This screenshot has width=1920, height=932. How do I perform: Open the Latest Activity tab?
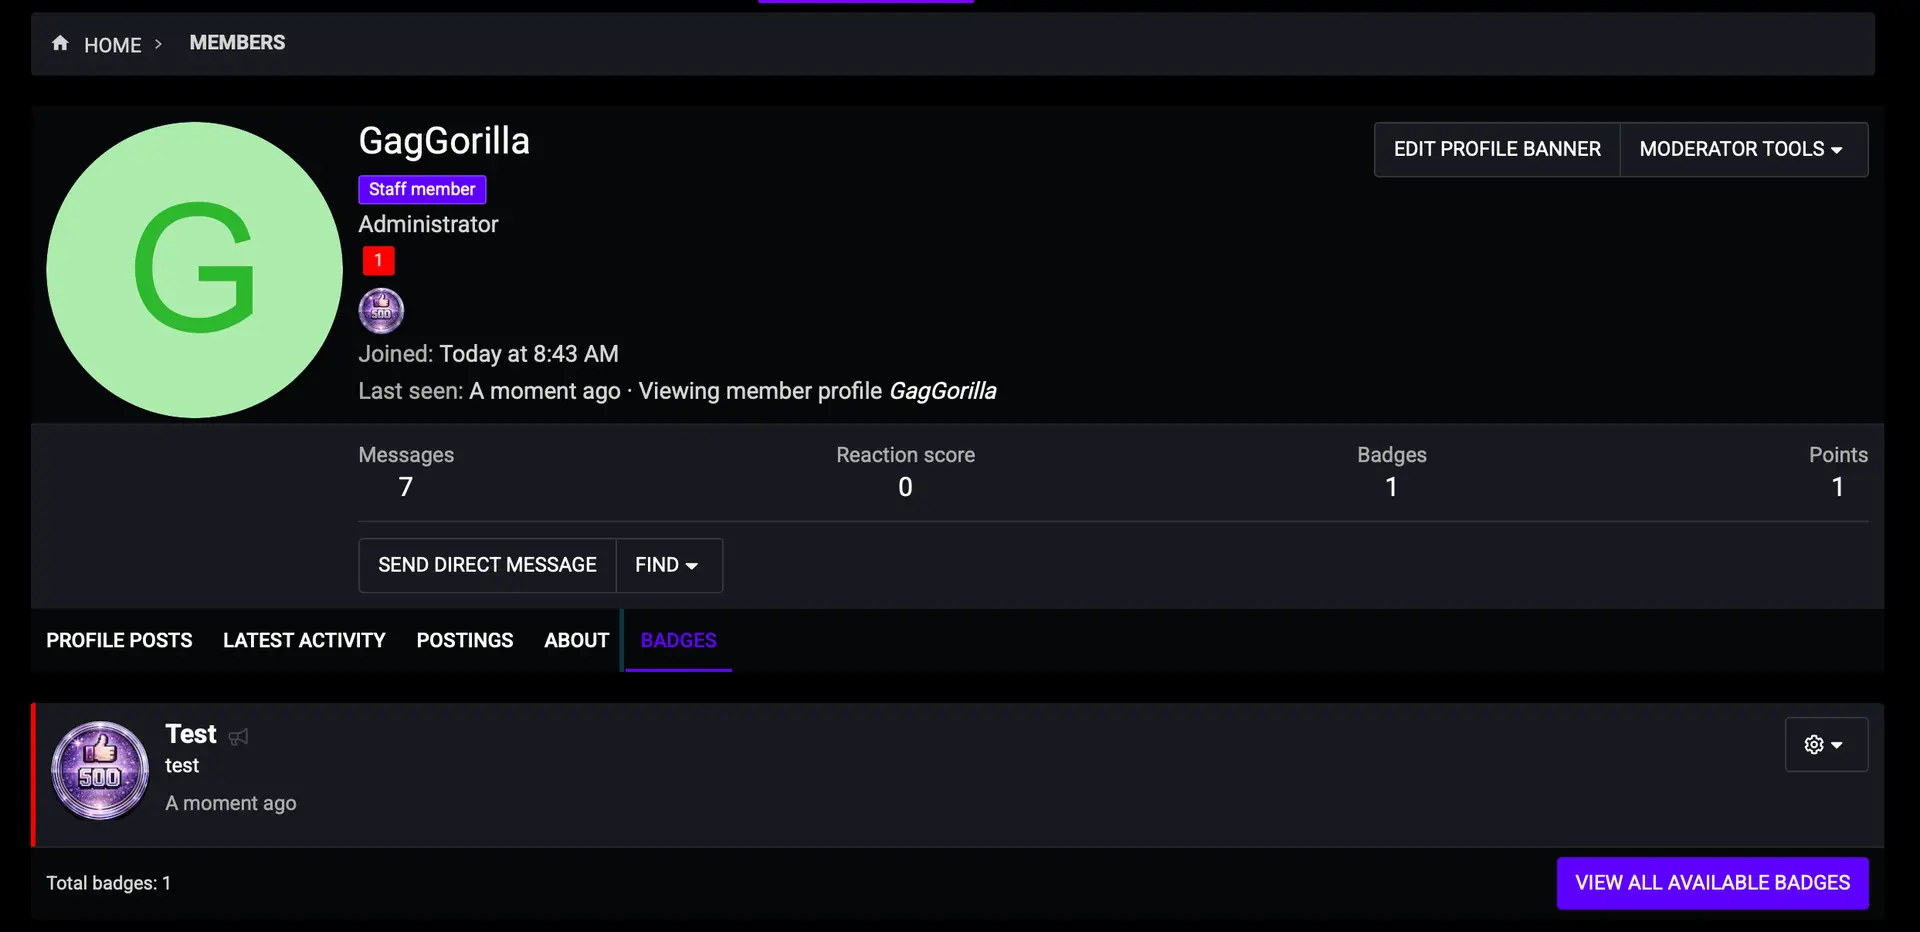tap(304, 641)
